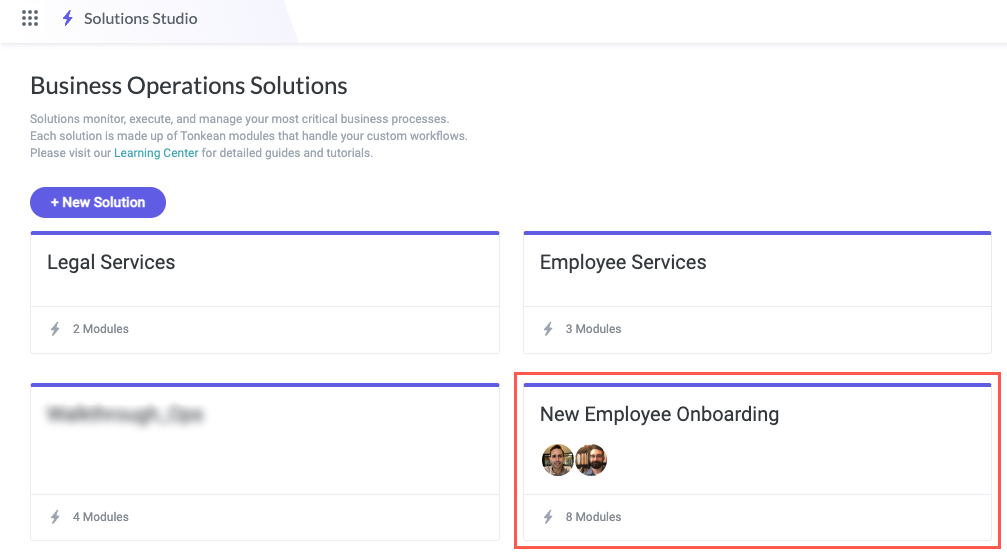Click the bolt icon beside 3 Modules
Image resolution: width=1007 pixels, height=558 pixels.
point(548,329)
